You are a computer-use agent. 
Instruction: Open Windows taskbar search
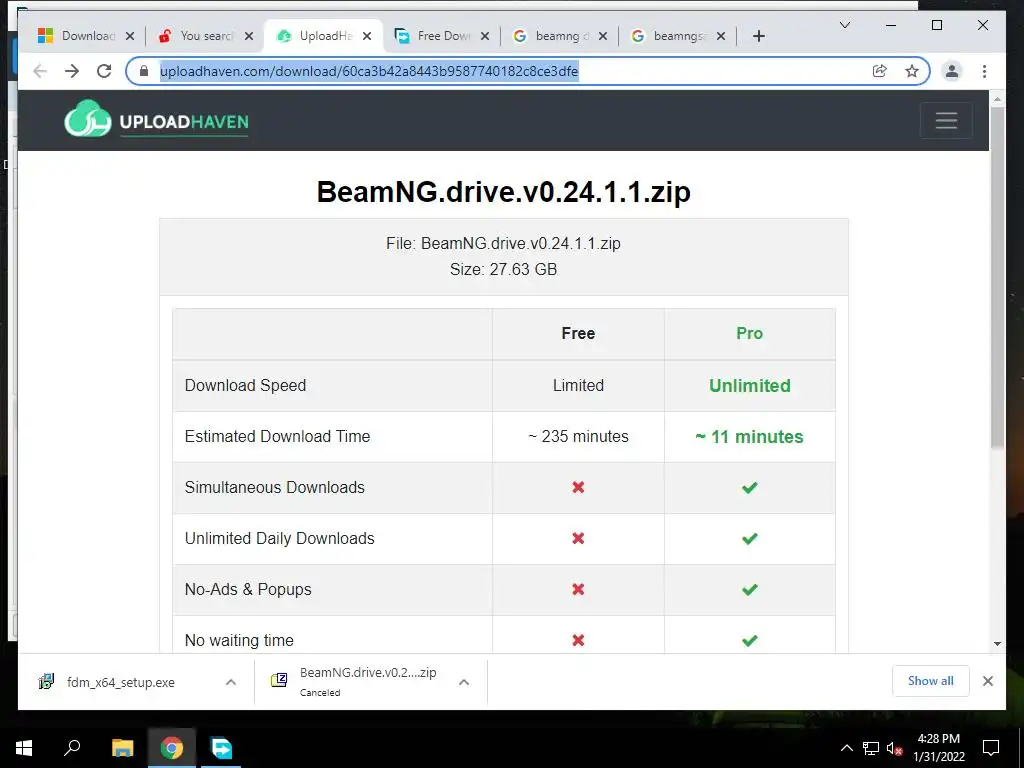coord(72,748)
